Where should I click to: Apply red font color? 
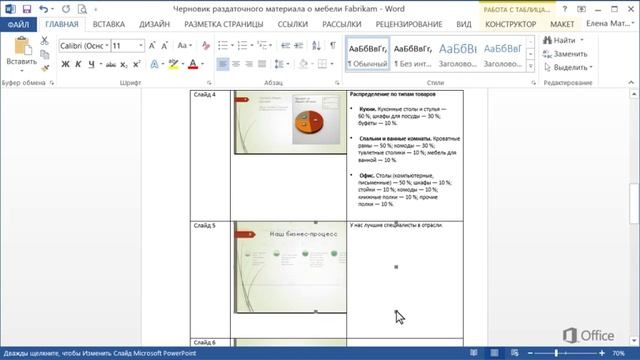[x=193, y=64]
